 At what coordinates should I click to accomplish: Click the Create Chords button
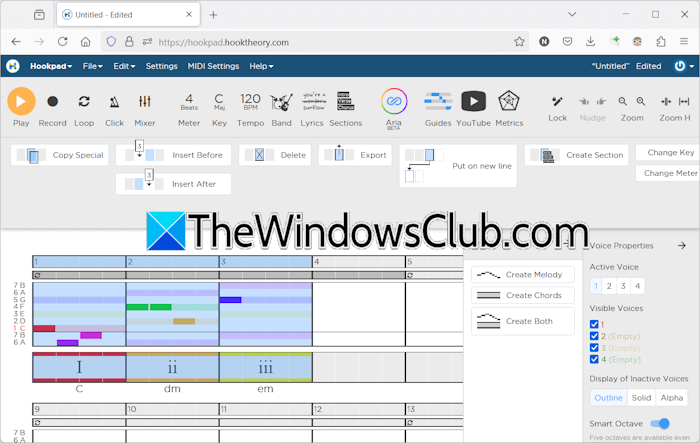coord(523,295)
